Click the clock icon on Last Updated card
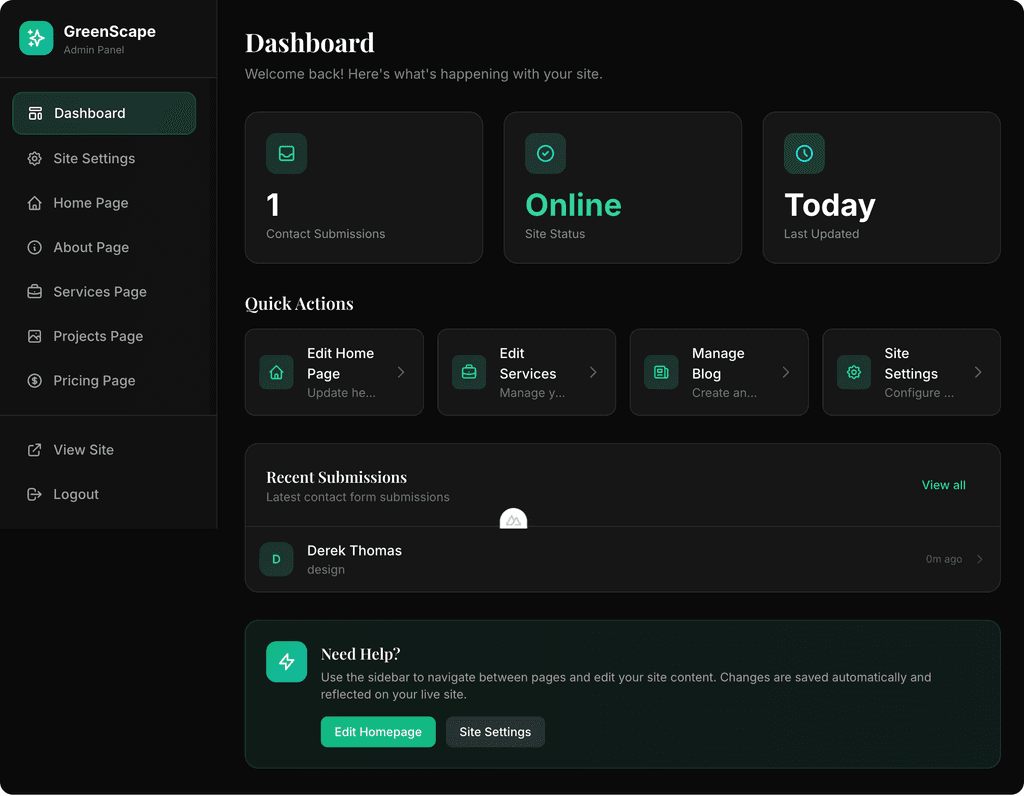The image size is (1024, 796). pos(804,154)
